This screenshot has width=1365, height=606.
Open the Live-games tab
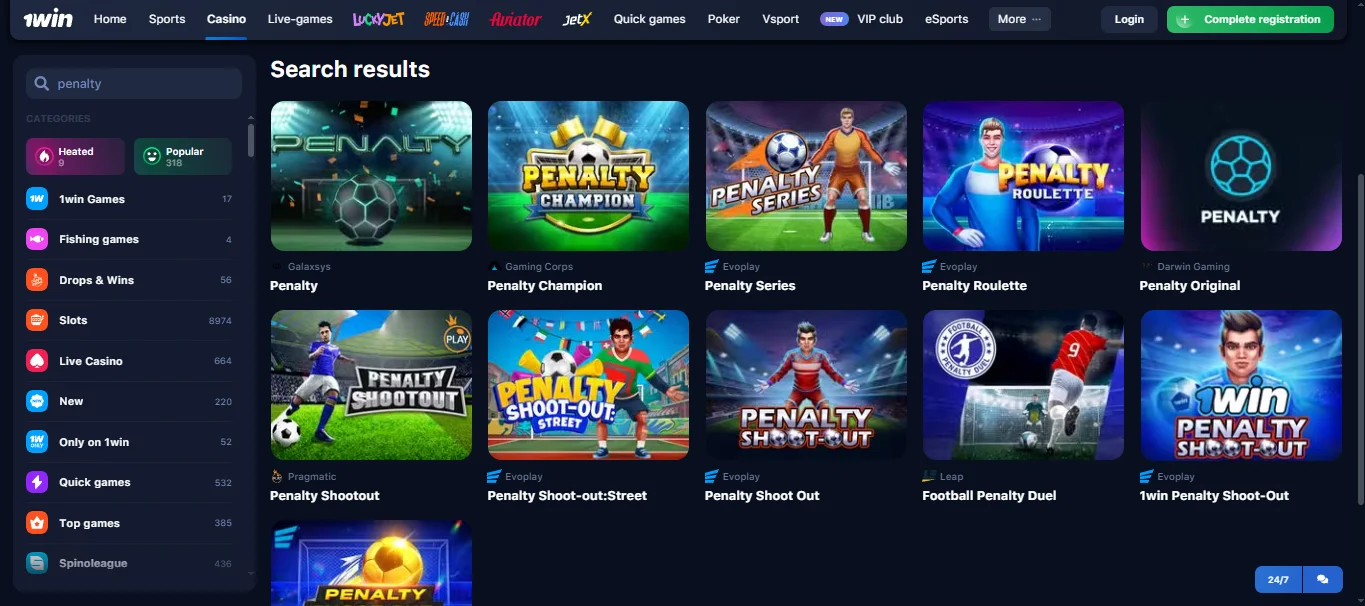300,19
